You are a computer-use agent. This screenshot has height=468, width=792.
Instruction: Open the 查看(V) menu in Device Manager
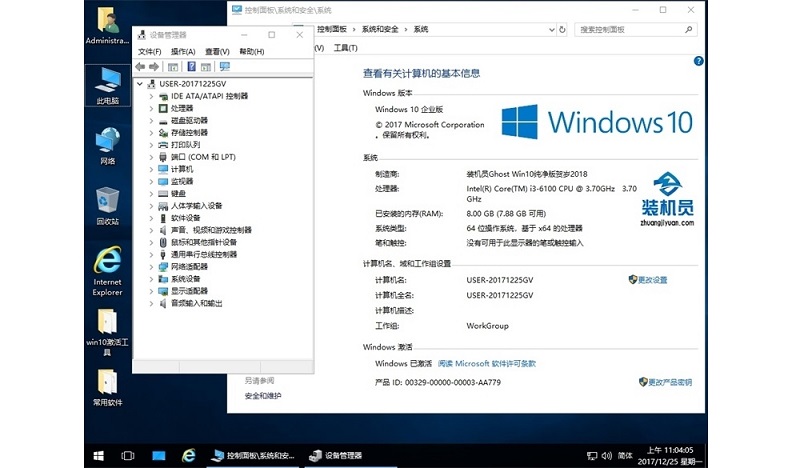(x=217, y=51)
